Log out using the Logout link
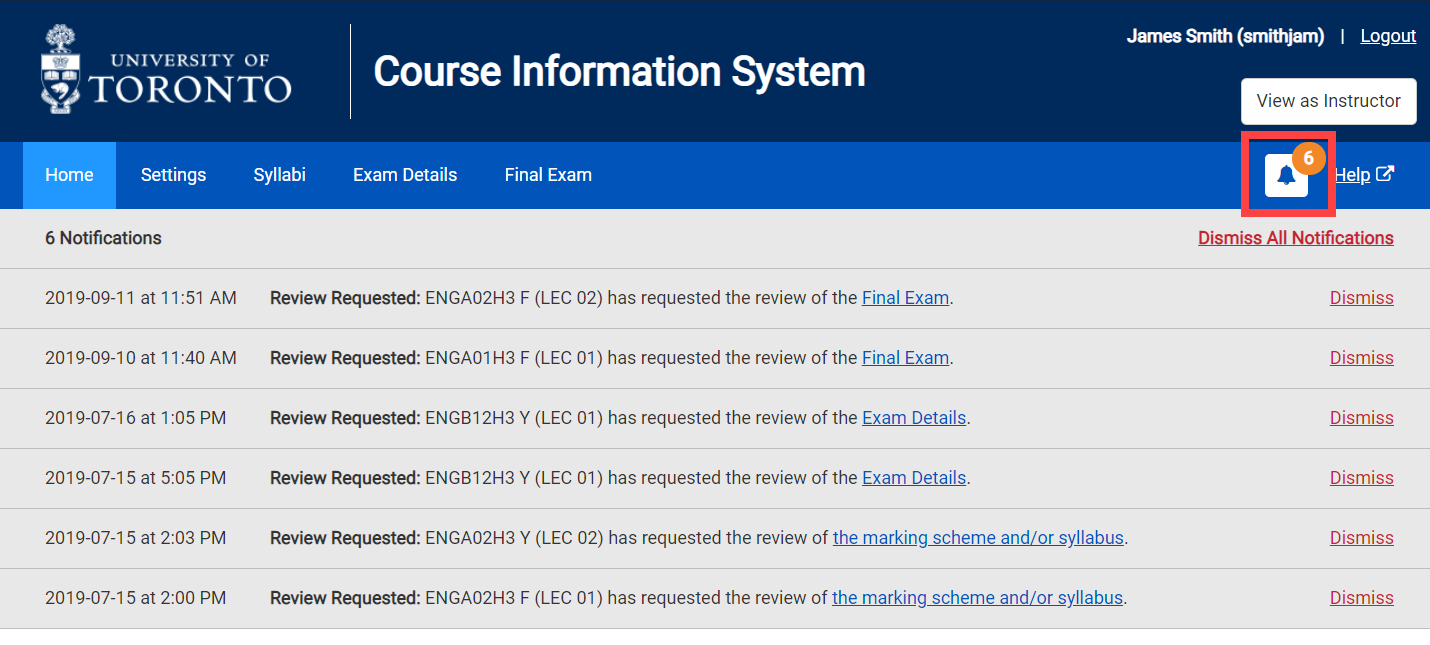 (x=1388, y=36)
